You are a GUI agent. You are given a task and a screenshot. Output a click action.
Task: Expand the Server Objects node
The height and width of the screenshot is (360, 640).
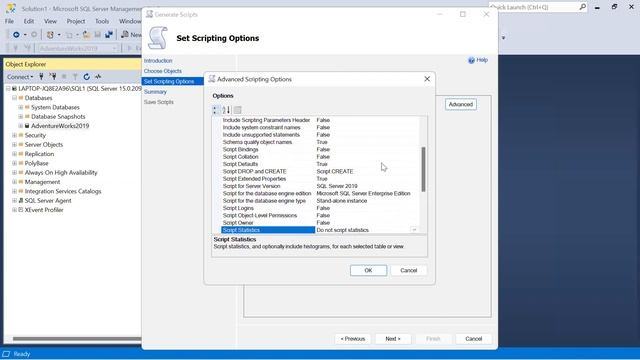tap(14, 144)
